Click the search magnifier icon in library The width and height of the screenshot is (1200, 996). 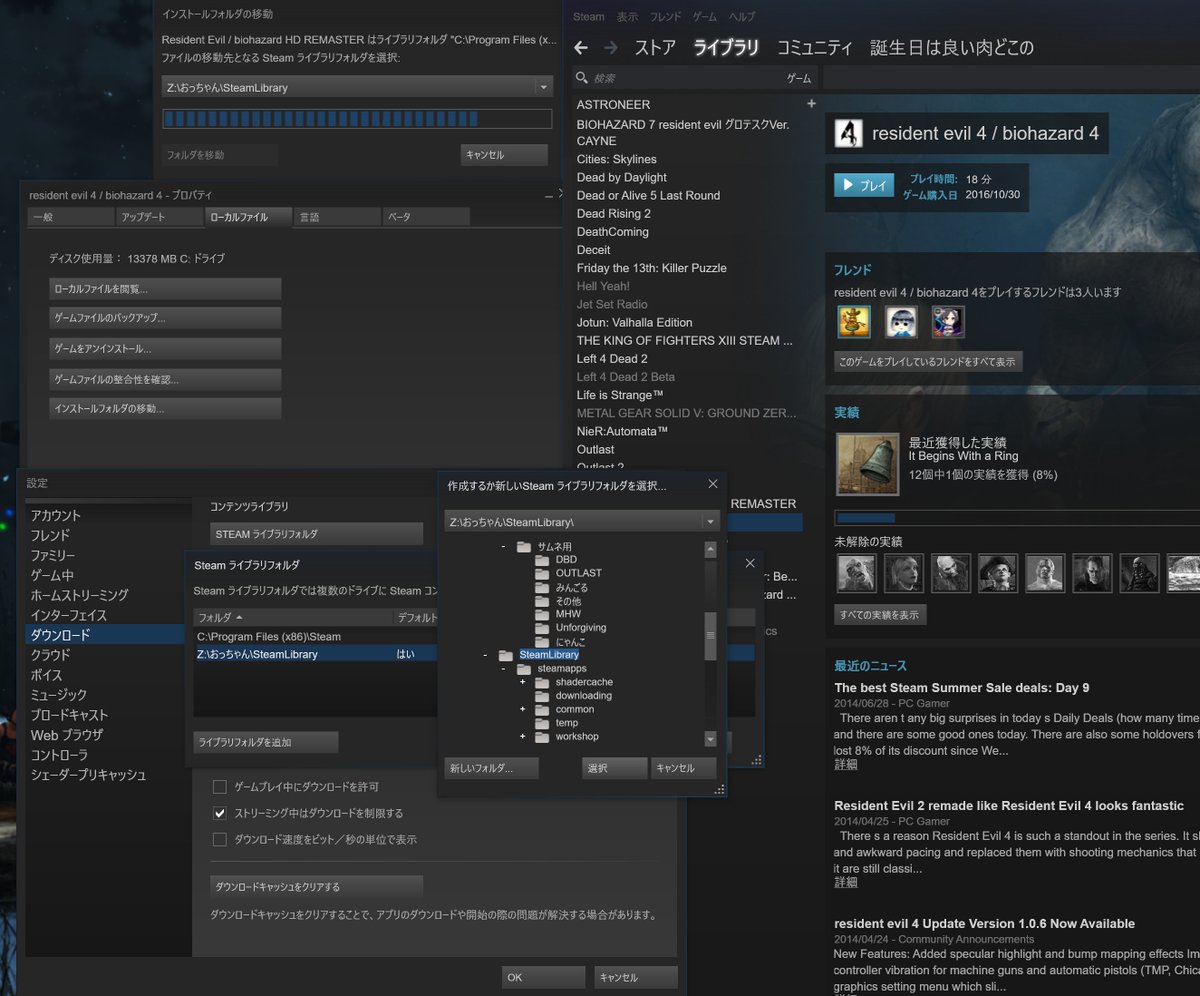(582, 78)
